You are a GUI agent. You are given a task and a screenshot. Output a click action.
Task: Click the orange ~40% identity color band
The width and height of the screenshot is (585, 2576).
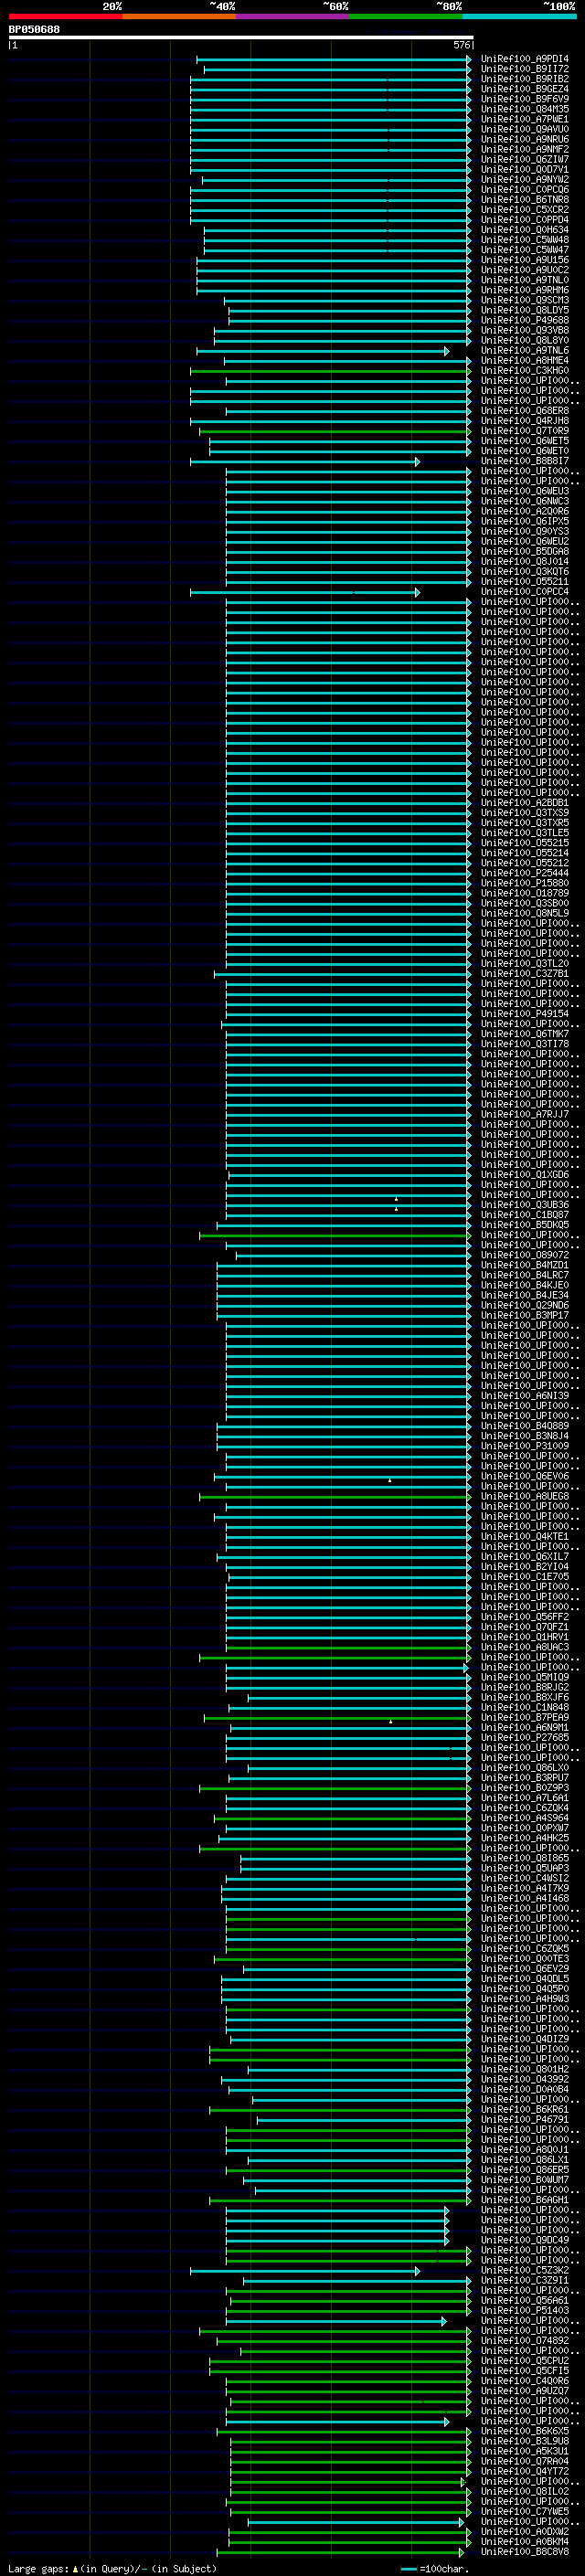179,17
